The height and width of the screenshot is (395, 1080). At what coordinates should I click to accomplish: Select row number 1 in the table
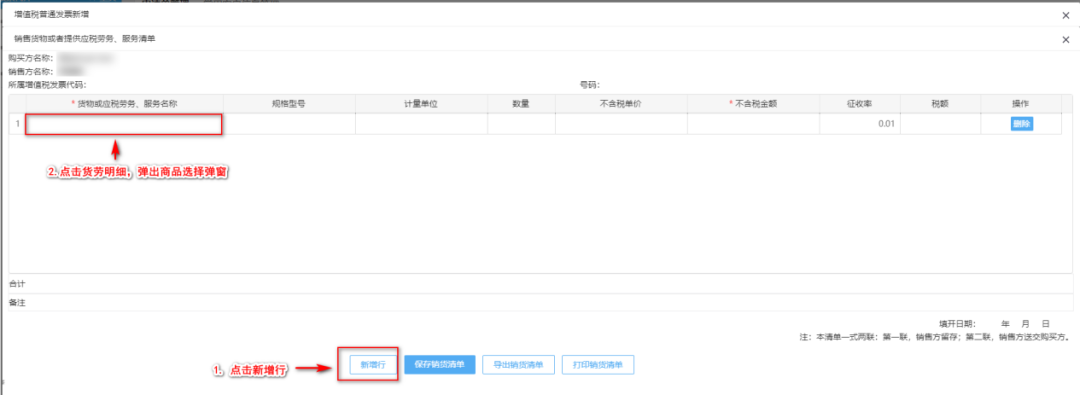(x=17, y=124)
